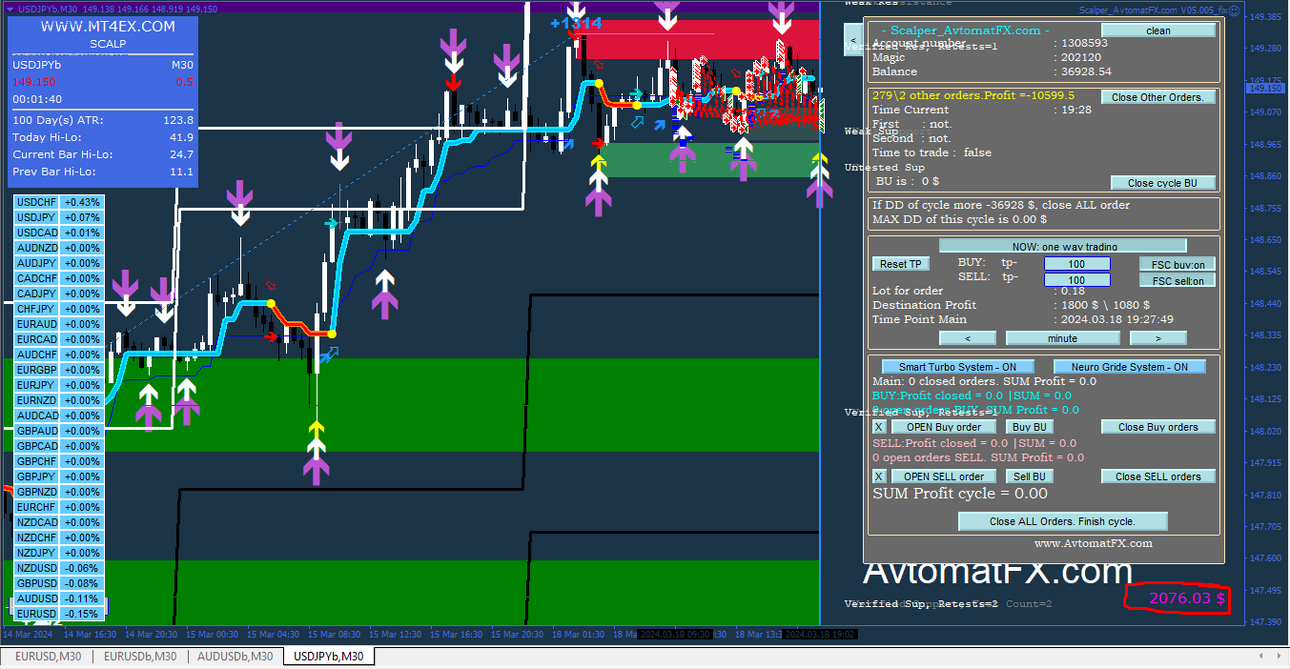
Task: Click the Reset TP button
Action: point(901,264)
